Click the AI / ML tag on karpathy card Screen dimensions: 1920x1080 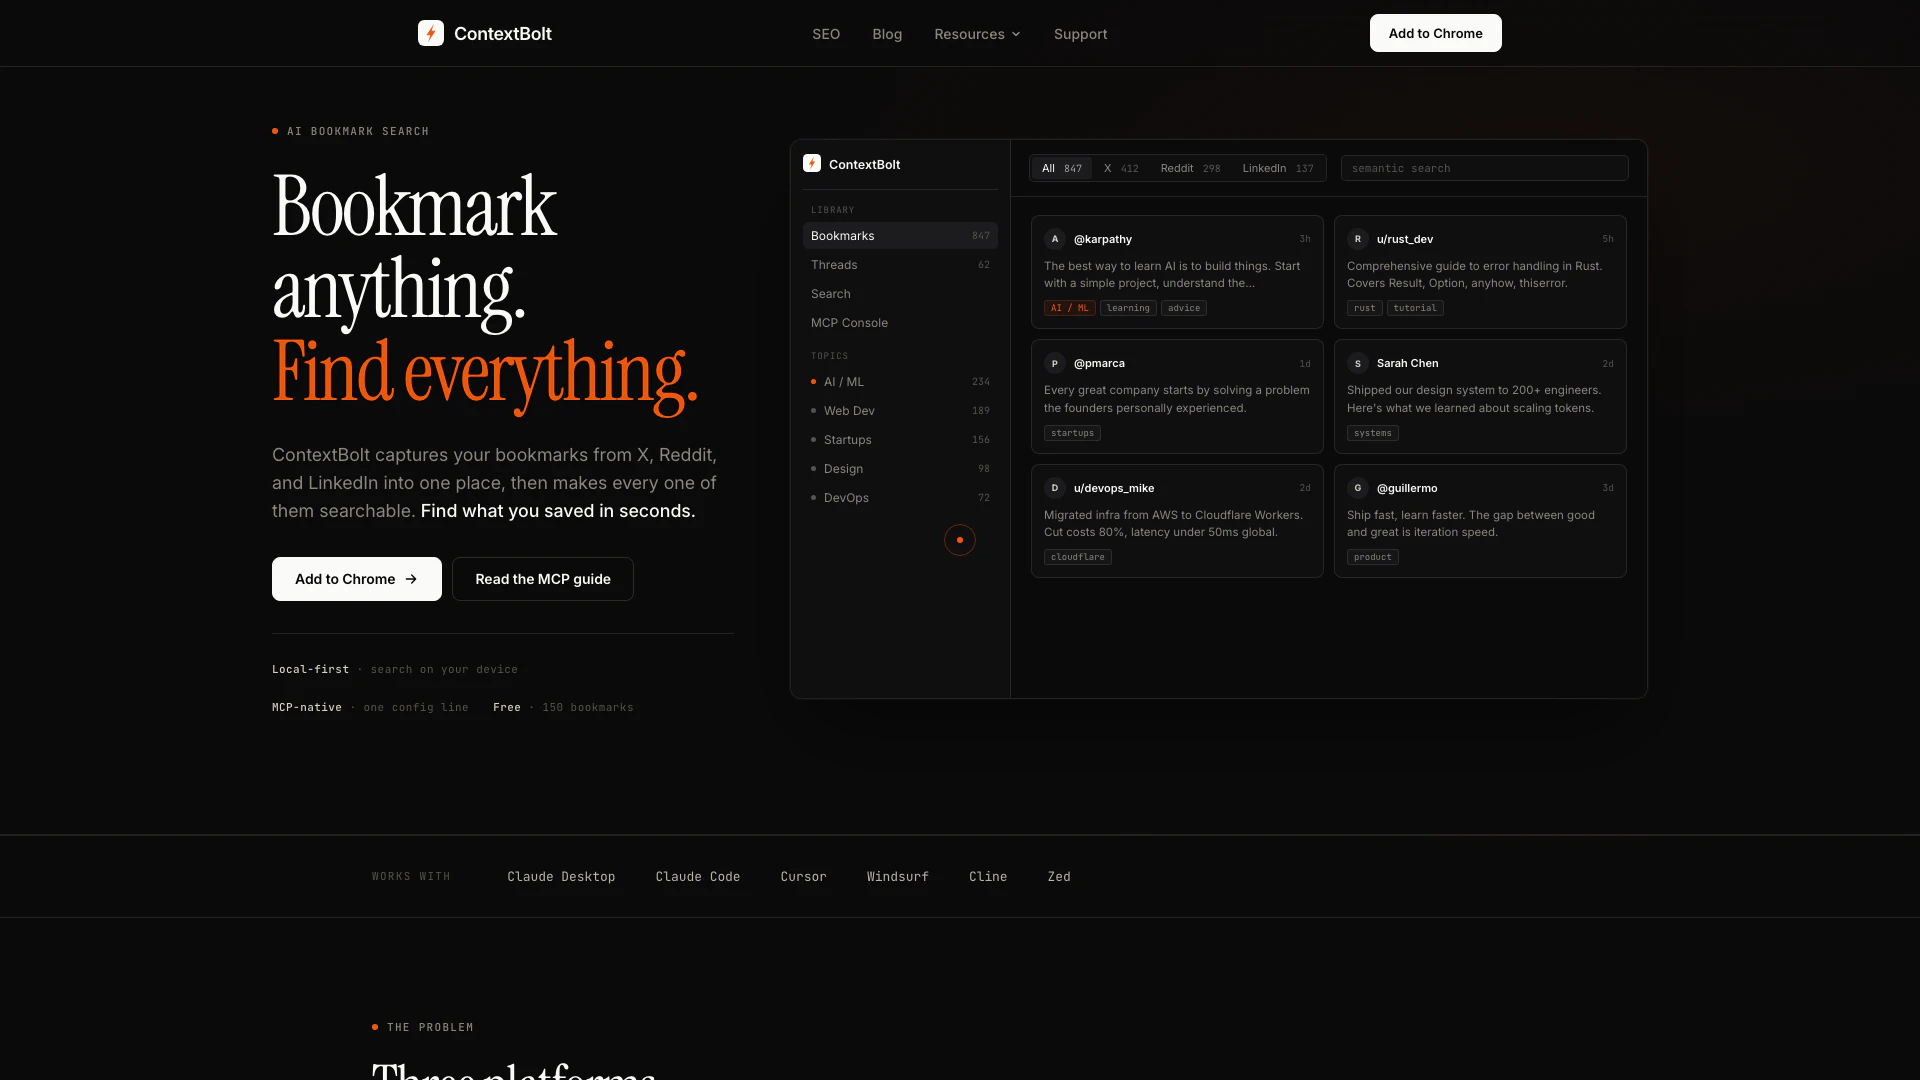pyautogui.click(x=1069, y=308)
